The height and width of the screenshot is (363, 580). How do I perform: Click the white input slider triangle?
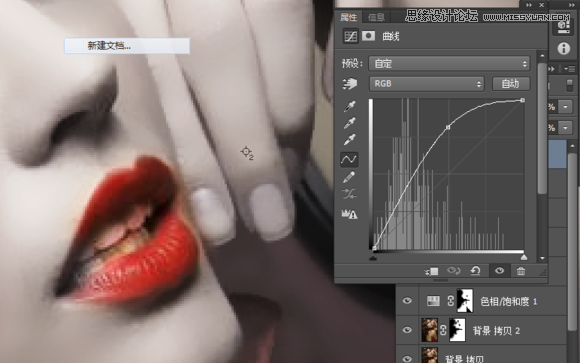point(524,257)
